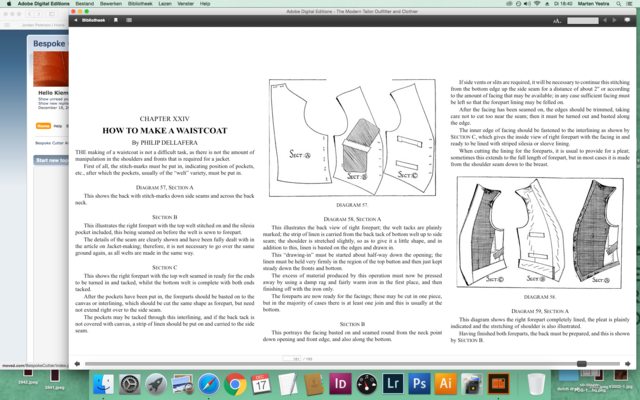Image resolution: width=640 pixels, height=400 pixels.
Task: Click Safari's forward button in background window
Action: click(38, 14)
